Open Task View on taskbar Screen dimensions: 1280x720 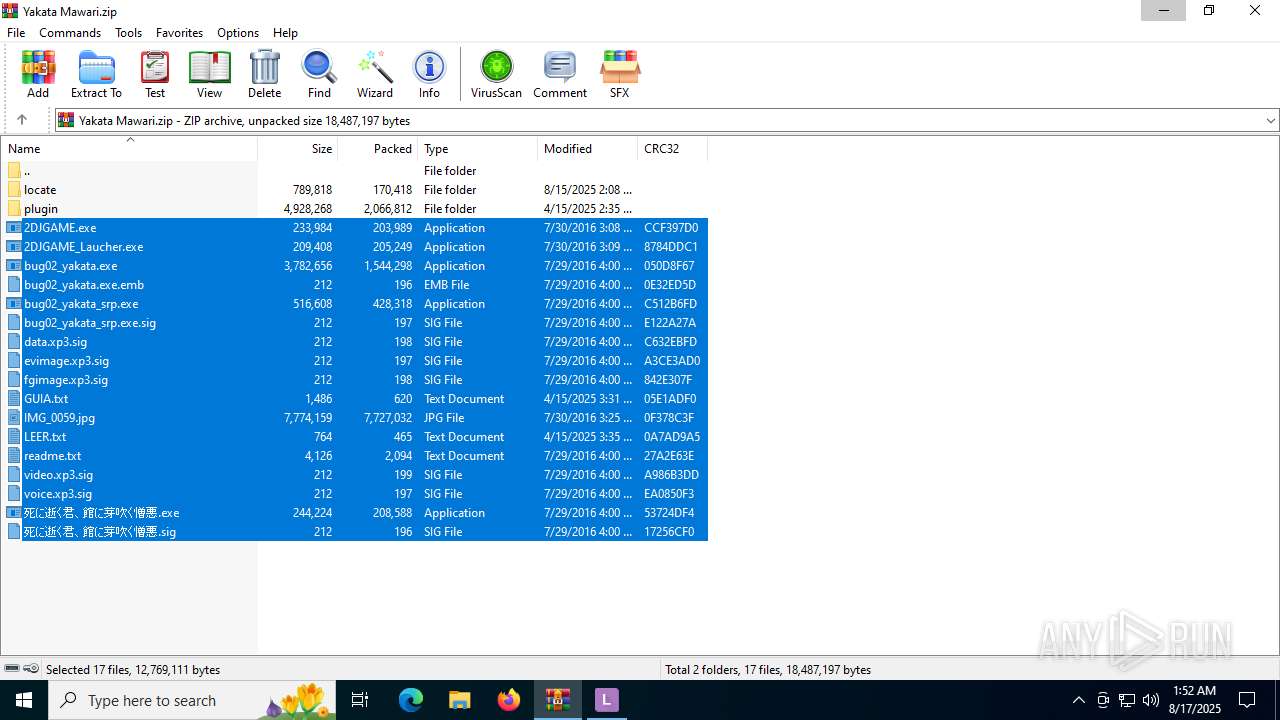click(361, 700)
